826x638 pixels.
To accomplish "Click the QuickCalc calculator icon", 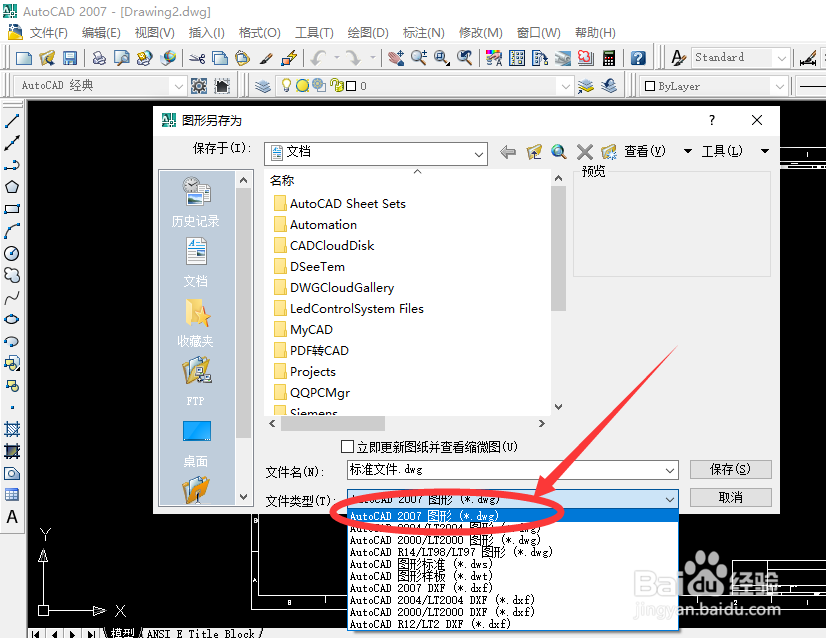I will (x=608, y=57).
